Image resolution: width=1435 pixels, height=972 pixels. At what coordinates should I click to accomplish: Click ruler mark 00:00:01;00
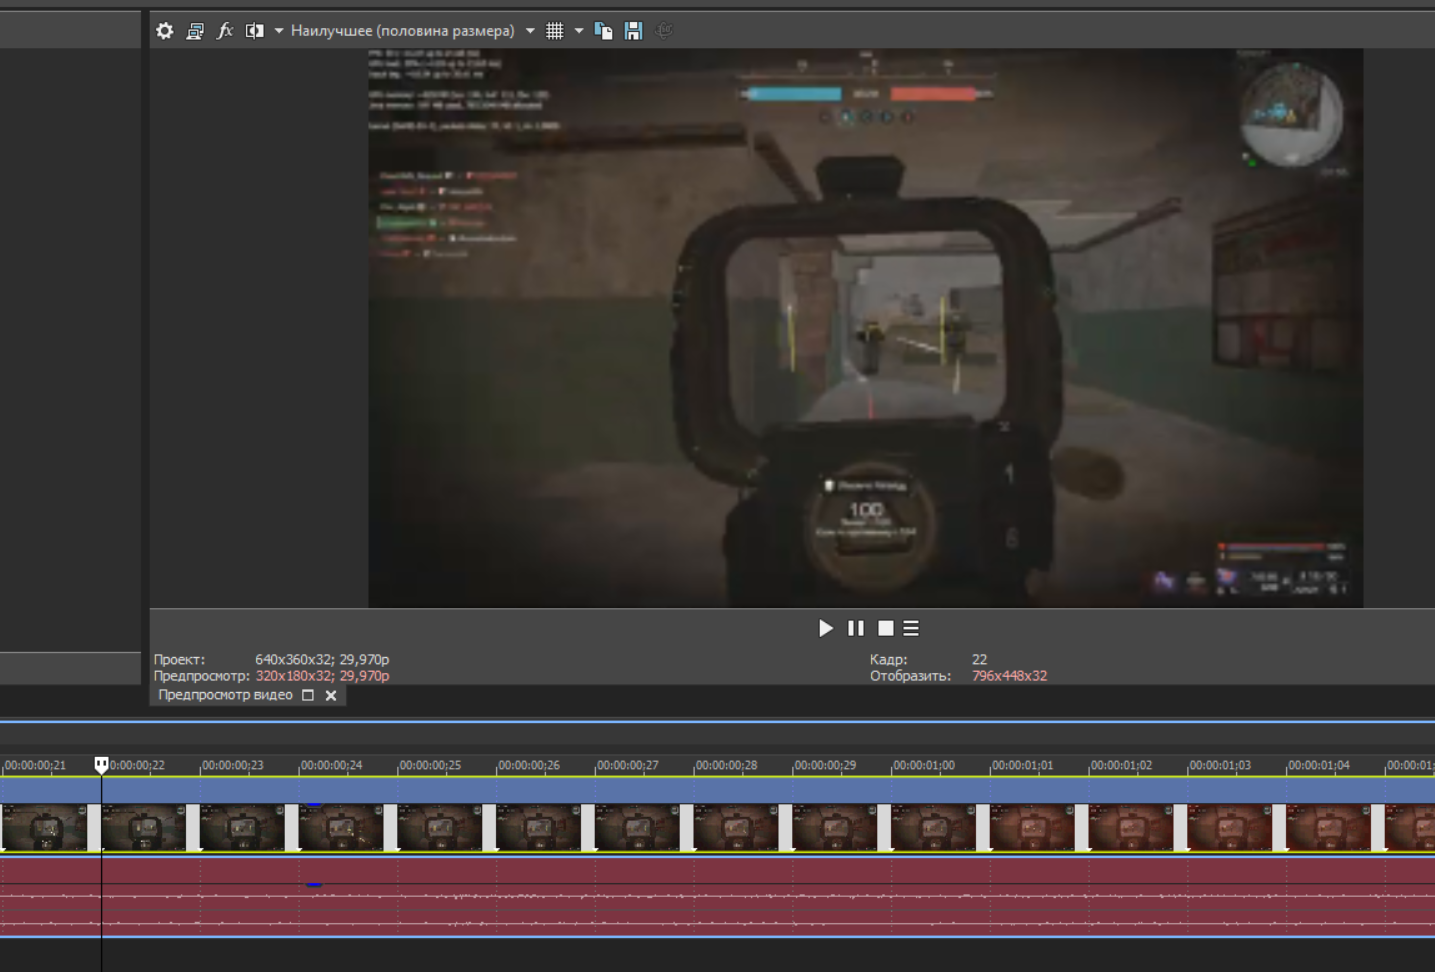click(924, 765)
